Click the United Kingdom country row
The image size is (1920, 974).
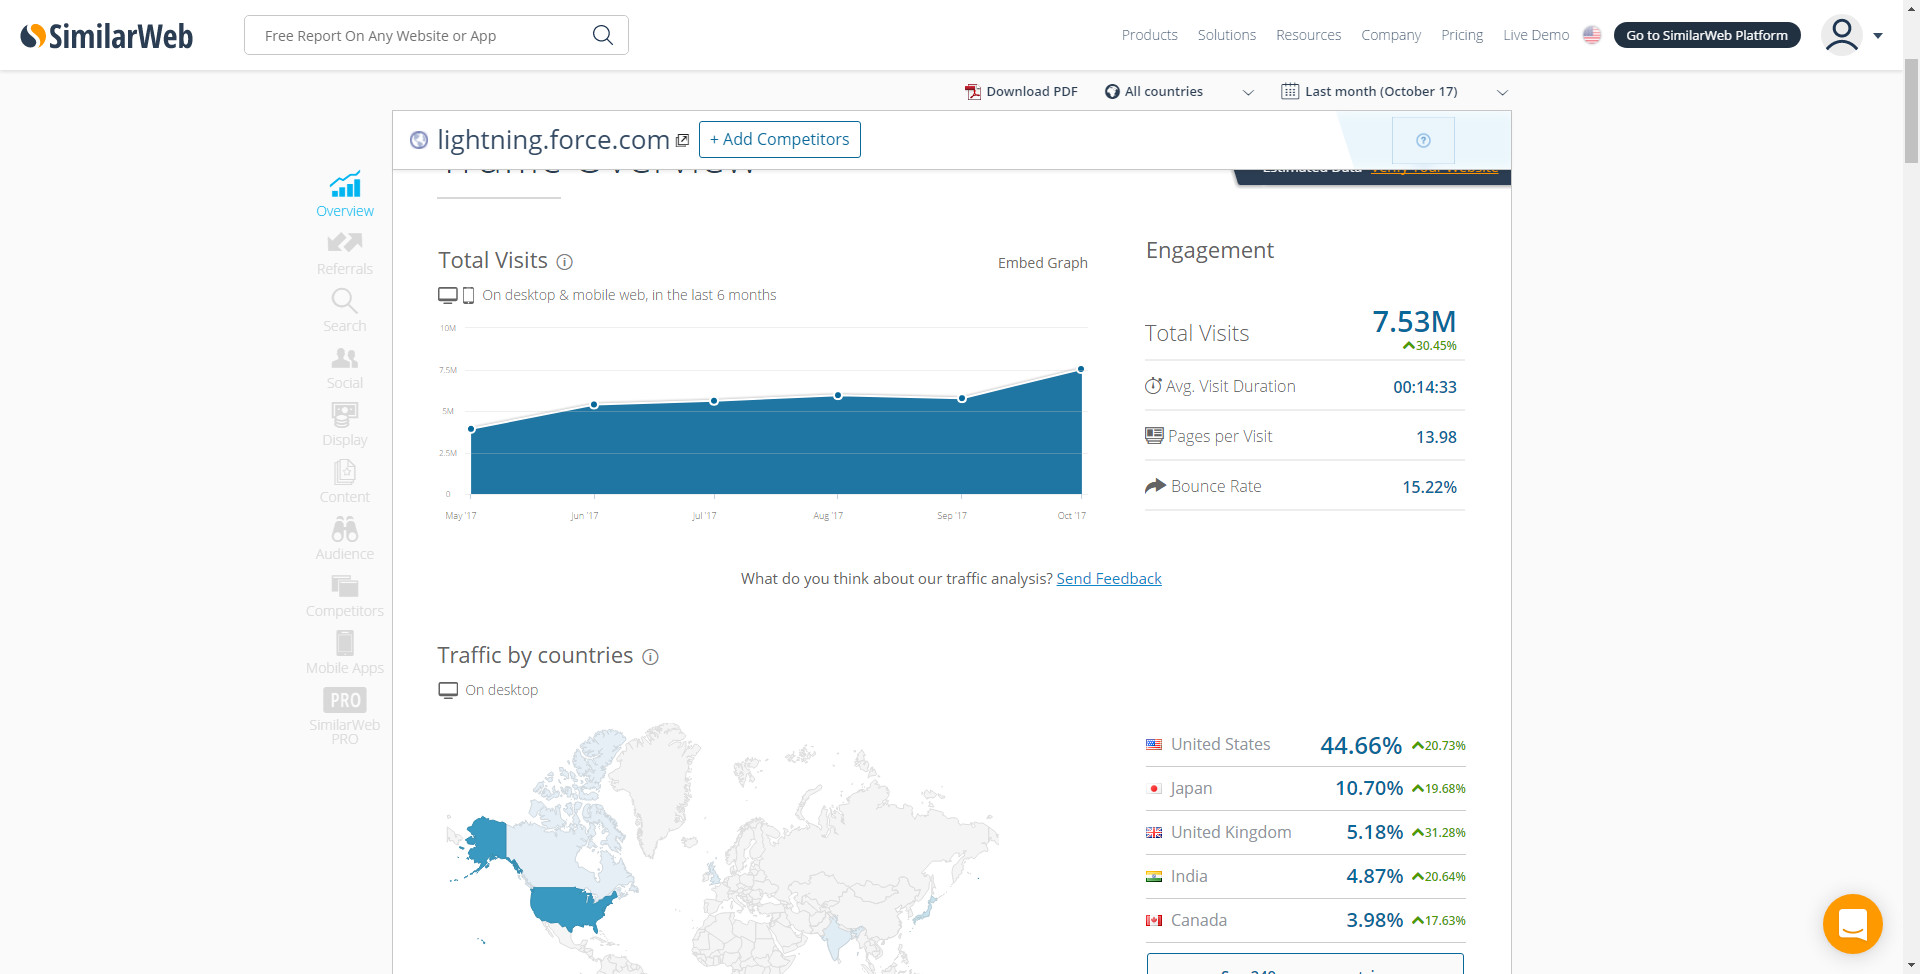(x=1305, y=832)
